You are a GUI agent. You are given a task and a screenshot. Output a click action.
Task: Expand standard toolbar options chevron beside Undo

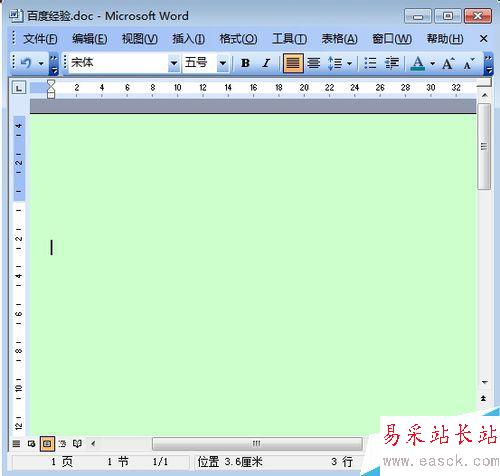(54, 63)
